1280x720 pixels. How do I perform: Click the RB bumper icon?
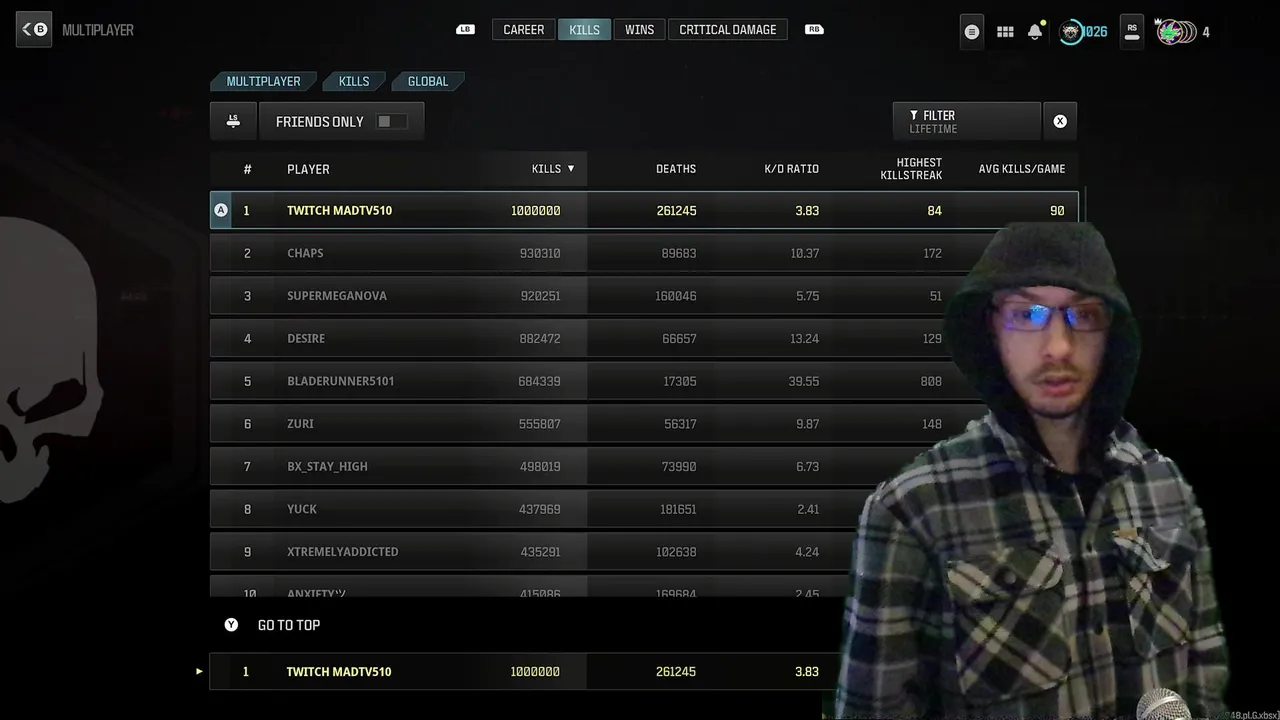[x=814, y=30]
